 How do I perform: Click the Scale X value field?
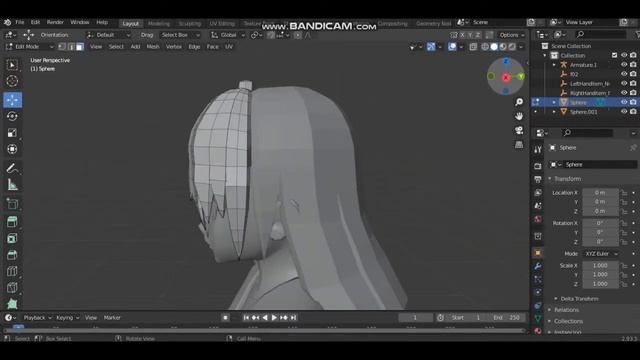click(x=600, y=265)
